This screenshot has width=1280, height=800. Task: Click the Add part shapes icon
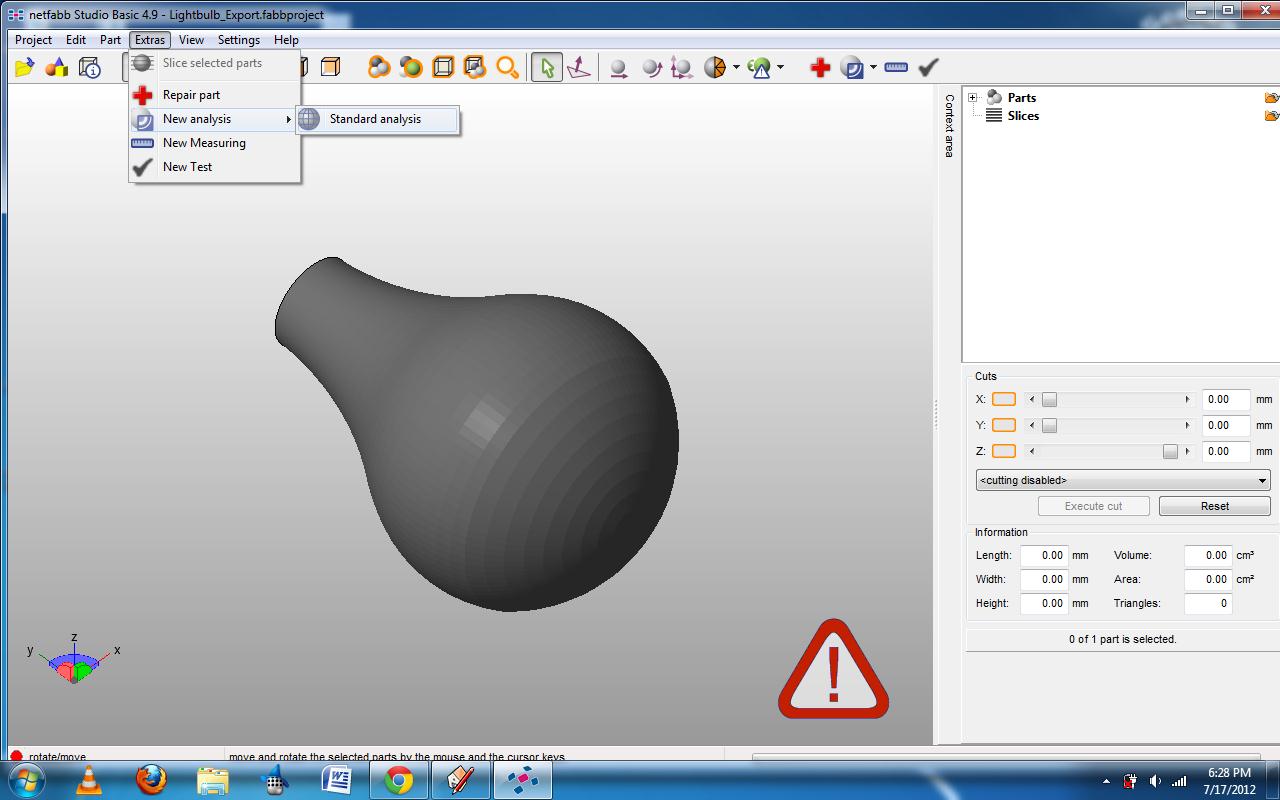(57, 67)
